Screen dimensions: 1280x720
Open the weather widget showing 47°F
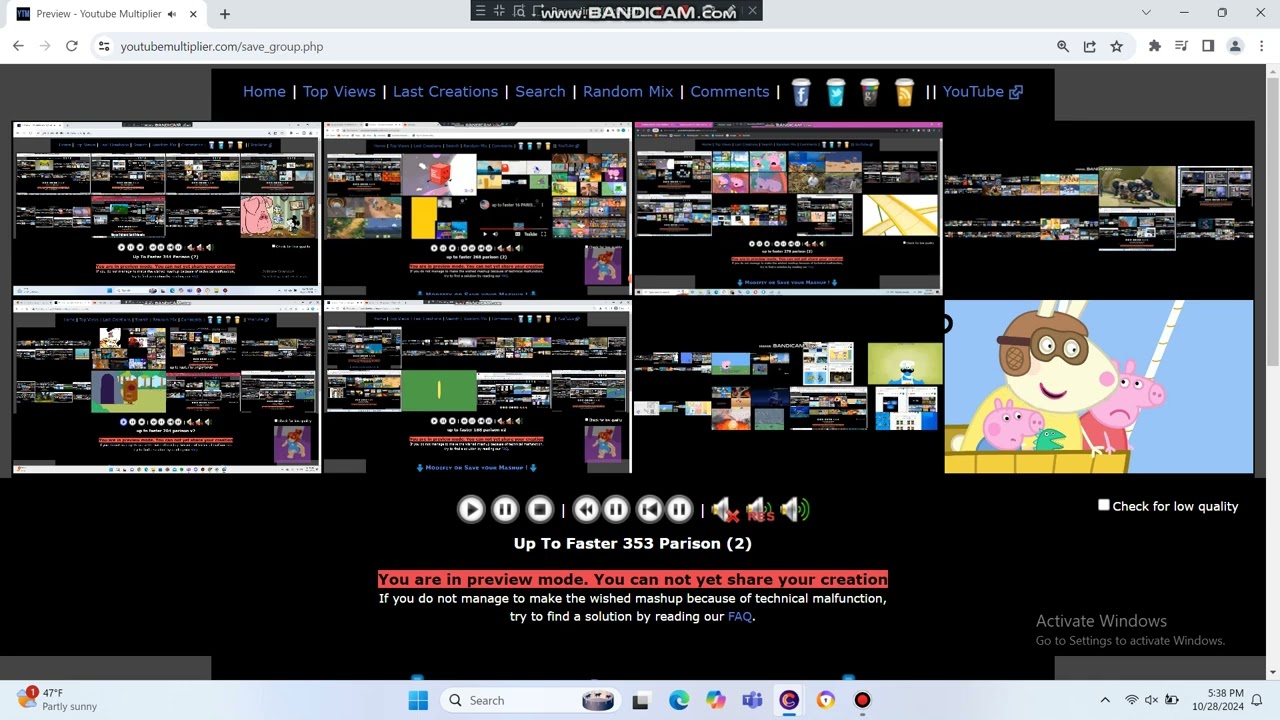pos(58,699)
